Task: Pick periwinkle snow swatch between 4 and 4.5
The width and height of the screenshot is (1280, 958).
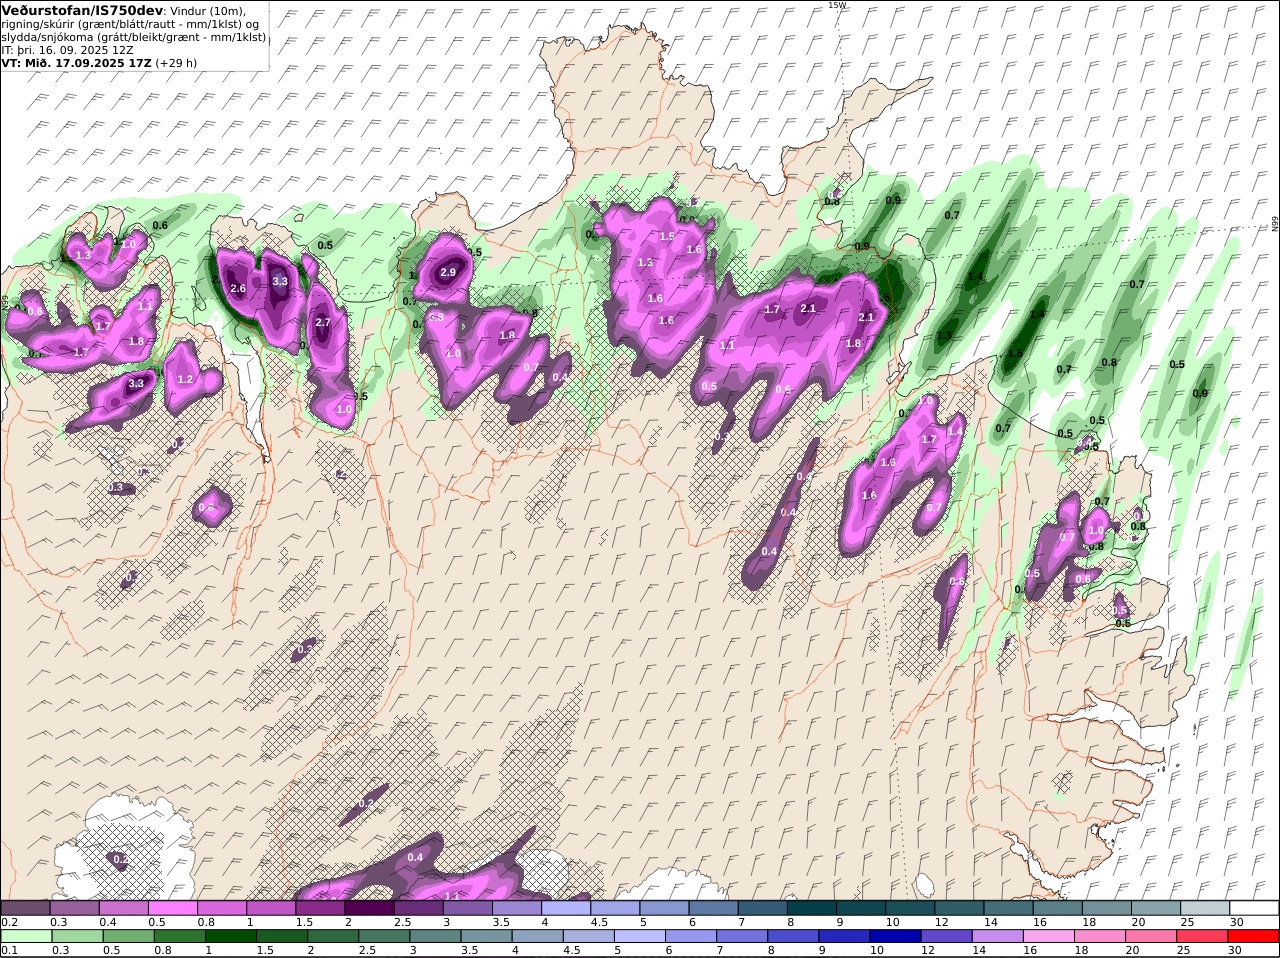Action: [566, 908]
